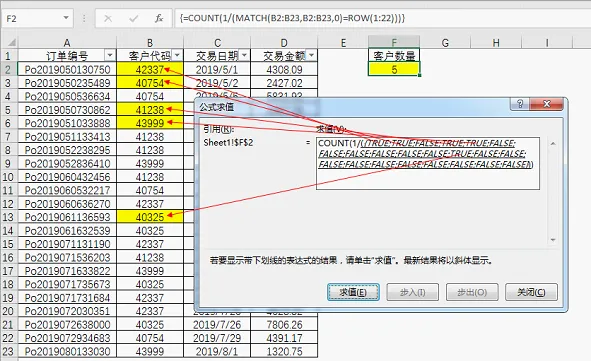
Task: Select column B header
Action: pos(150,43)
